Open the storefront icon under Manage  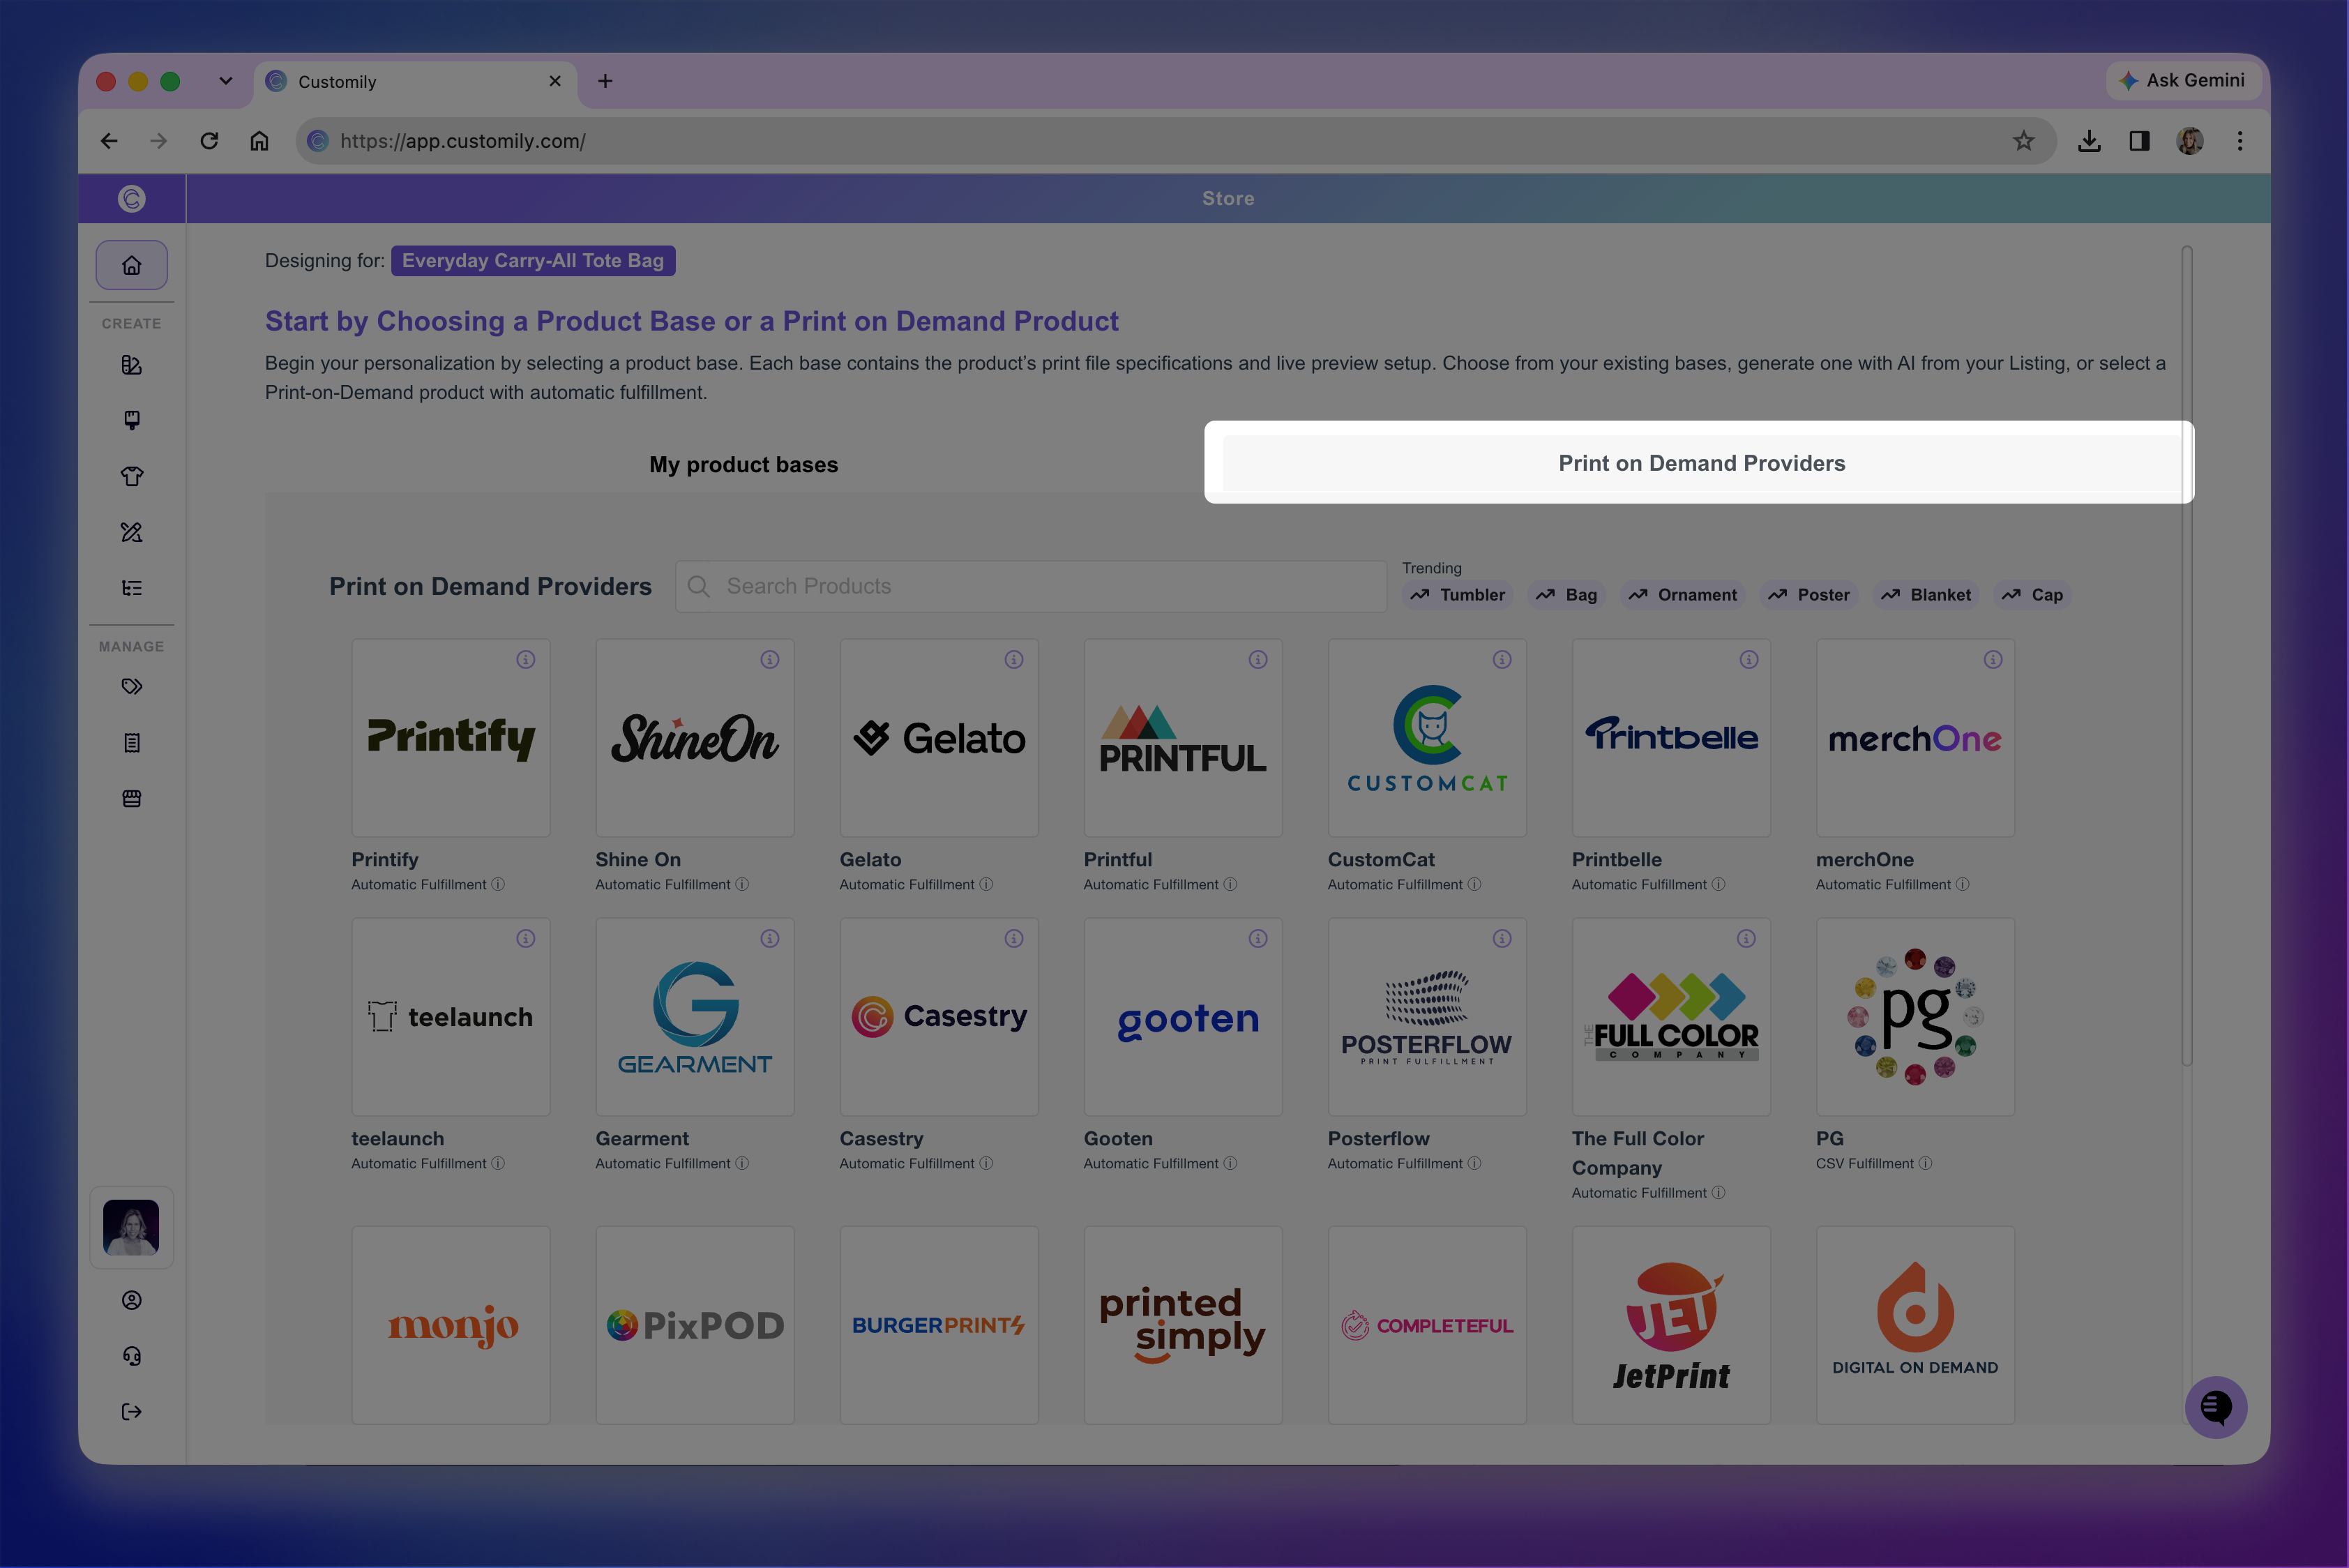[x=131, y=798]
